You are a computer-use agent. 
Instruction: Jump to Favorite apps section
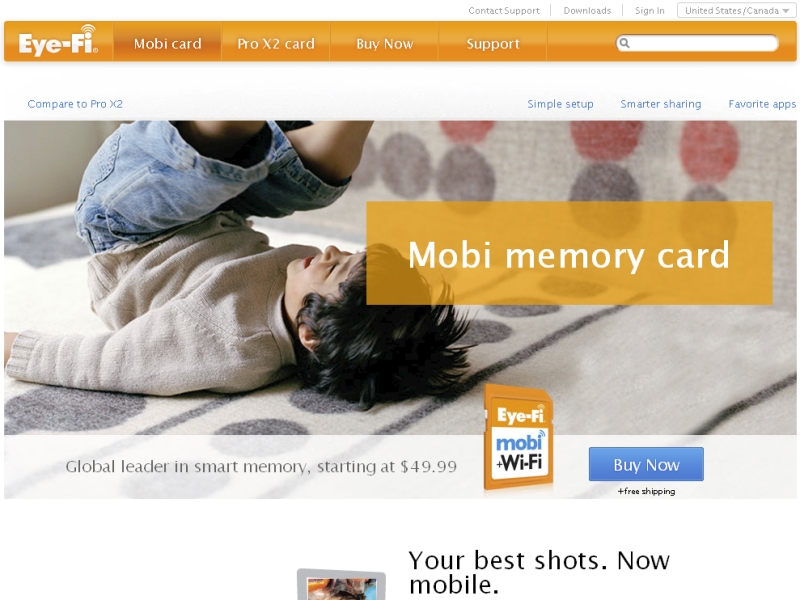[762, 104]
